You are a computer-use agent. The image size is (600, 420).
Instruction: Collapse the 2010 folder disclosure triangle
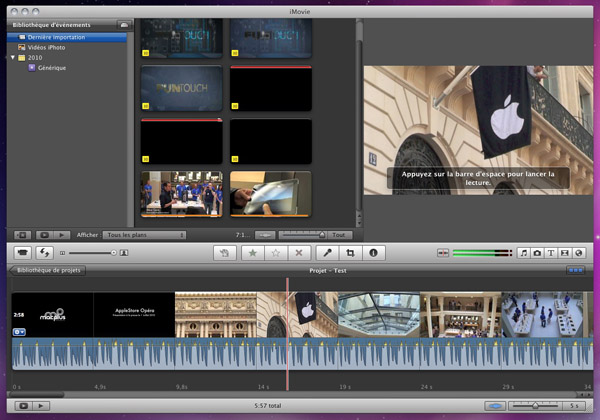[x=13, y=57]
